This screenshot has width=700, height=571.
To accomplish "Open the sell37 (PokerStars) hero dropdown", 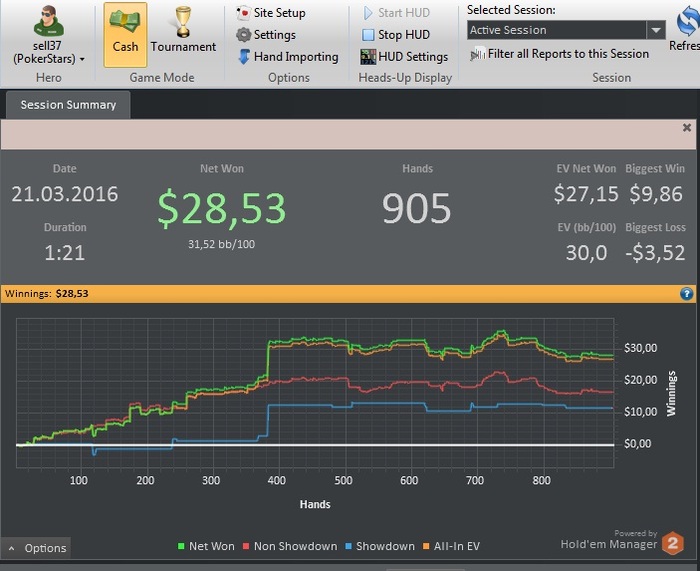I will point(49,52).
